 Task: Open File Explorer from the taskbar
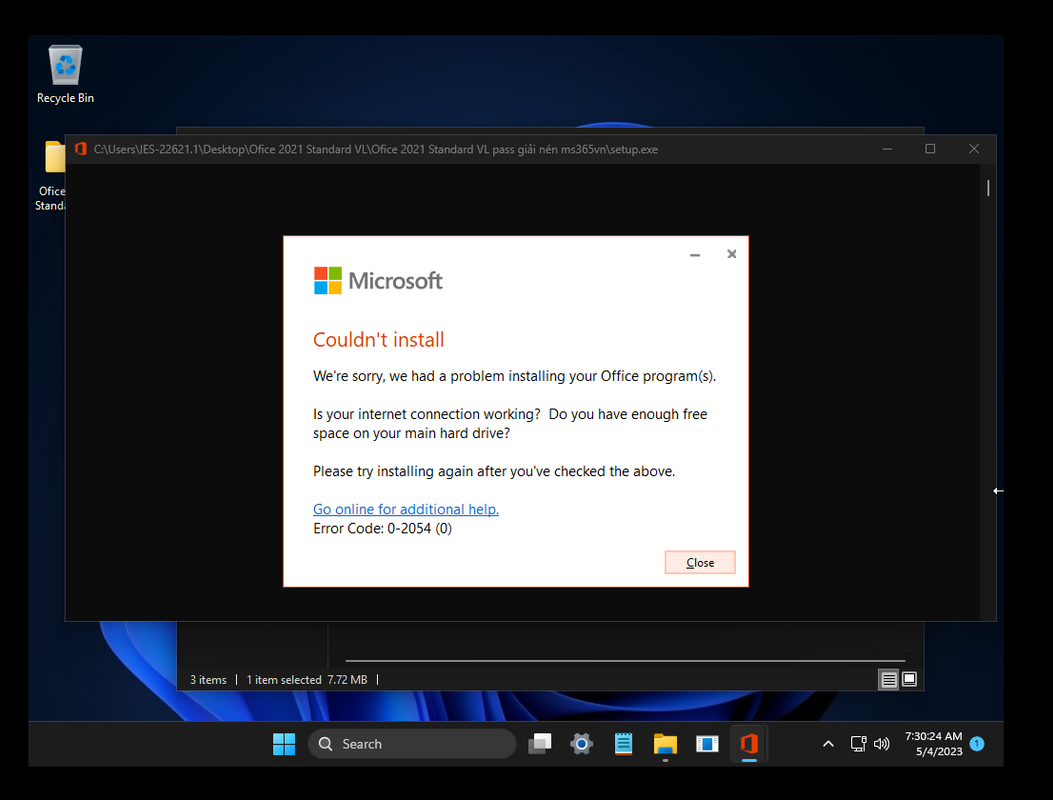(665, 744)
